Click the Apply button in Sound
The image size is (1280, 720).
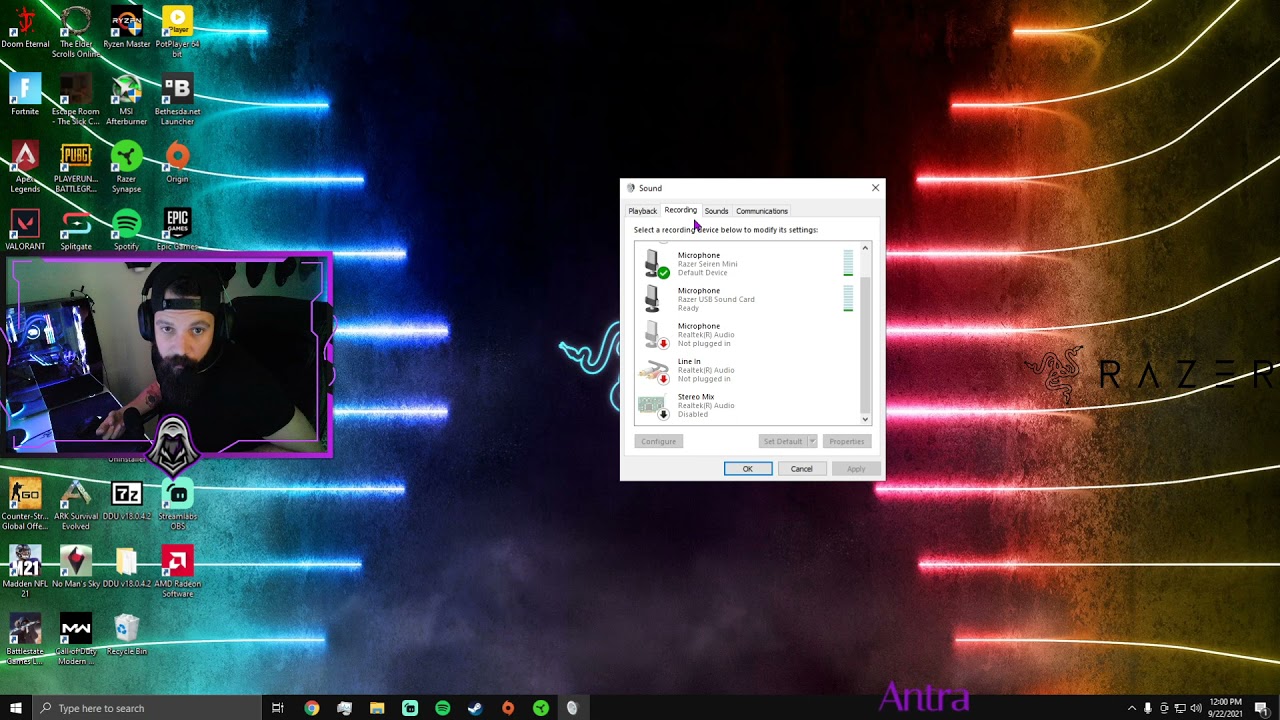pyautogui.click(x=856, y=469)
